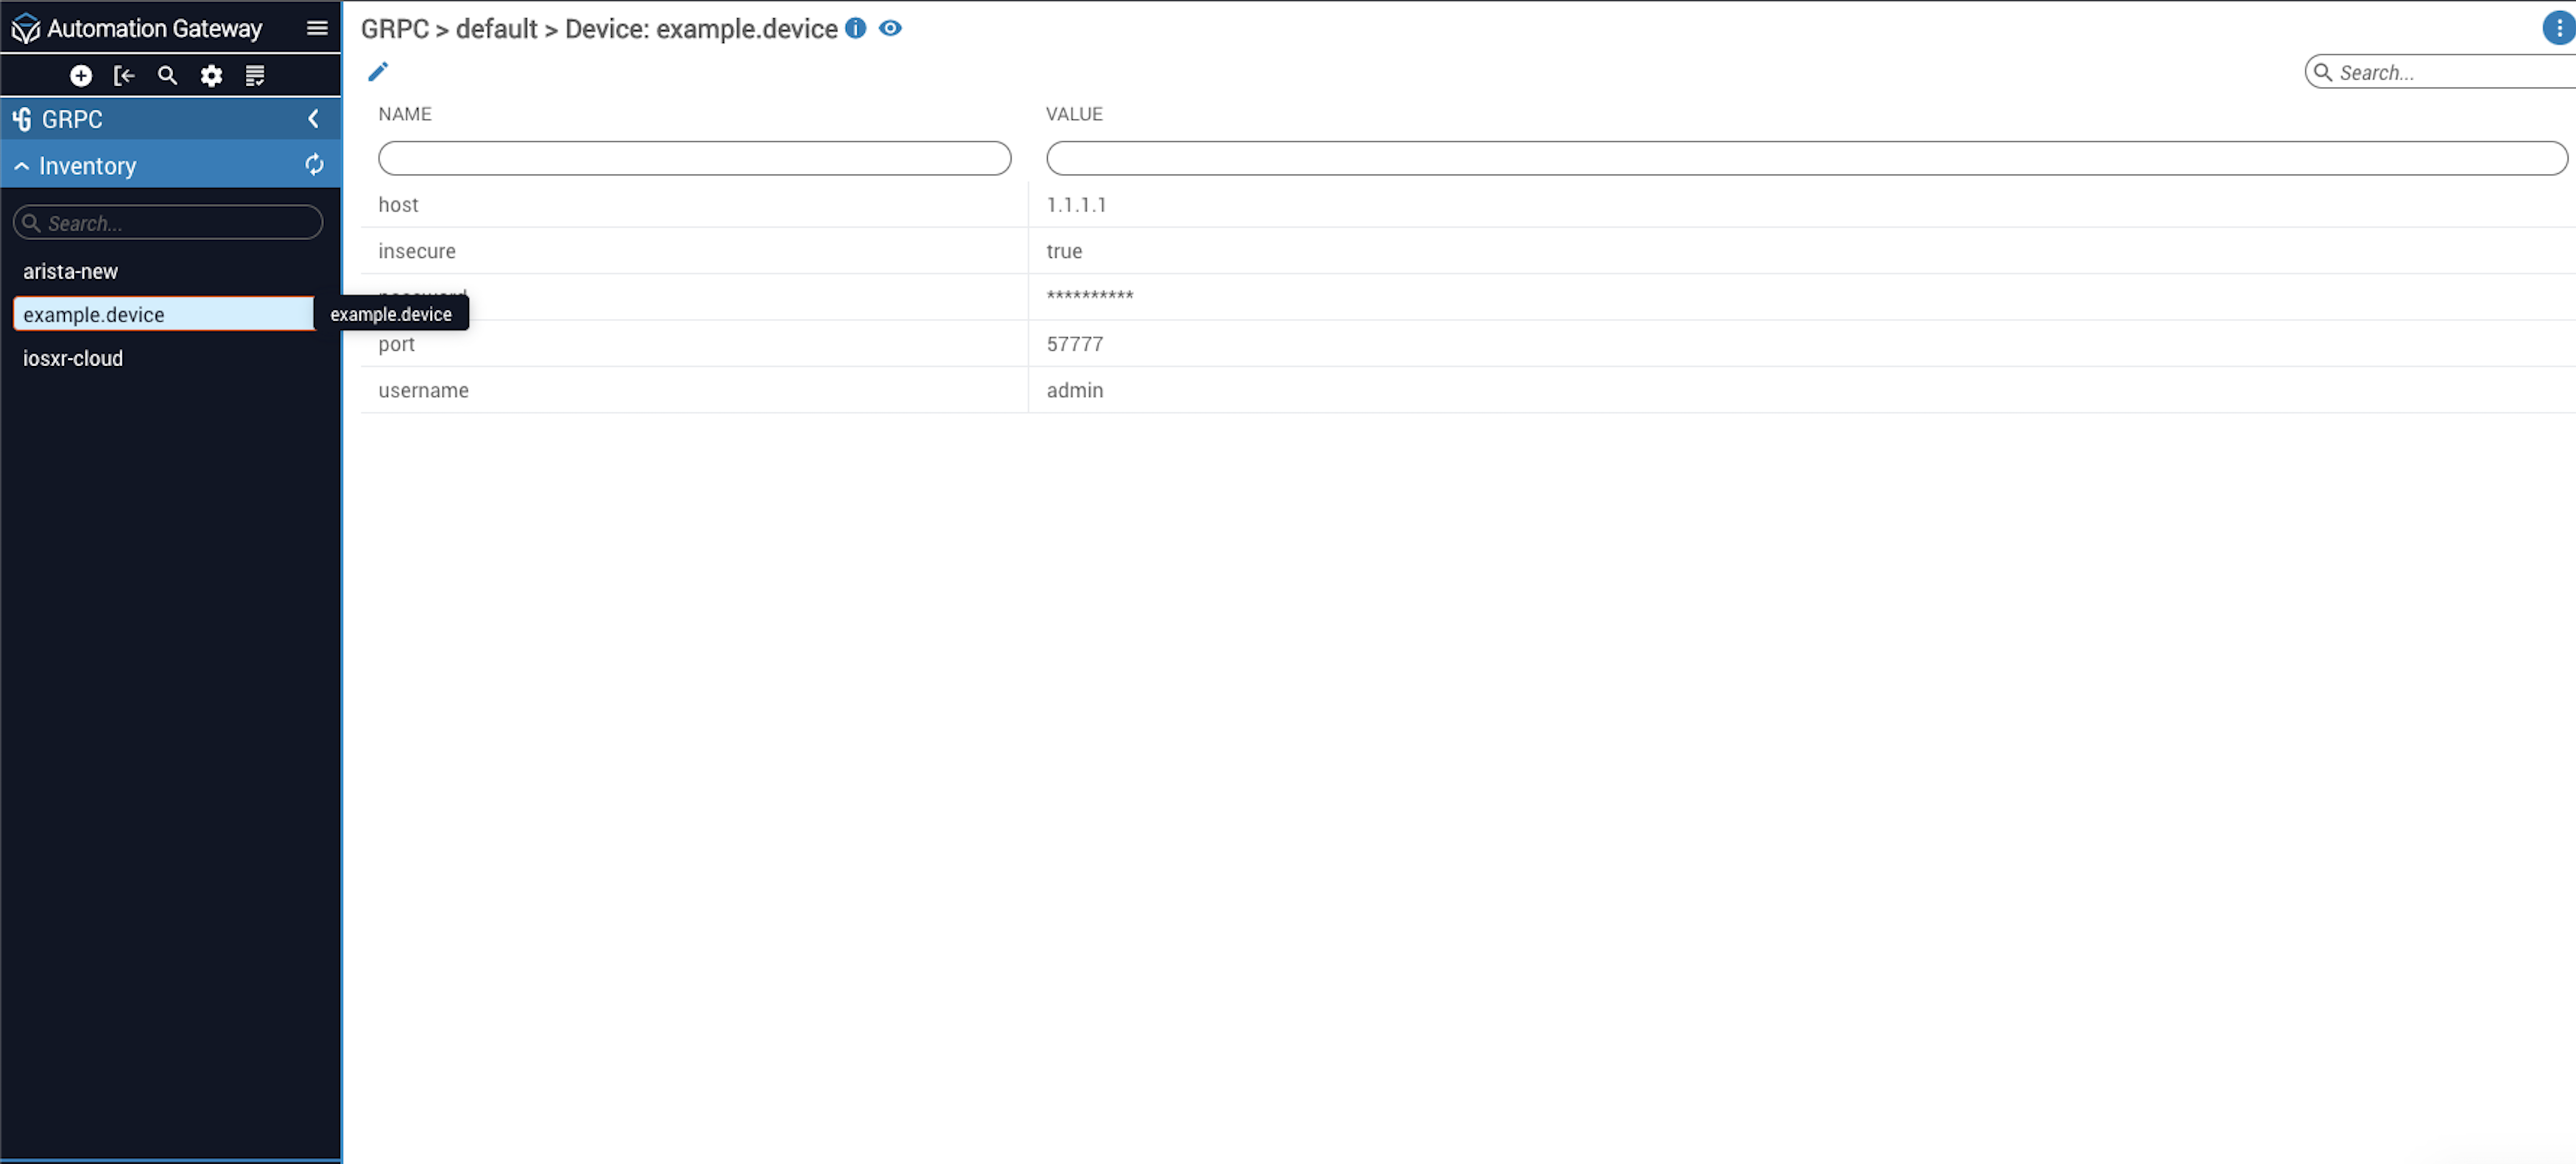Select arista-new in the inventory list
The width and height of the screenshot is (2576, 1164).
point(70,271)
